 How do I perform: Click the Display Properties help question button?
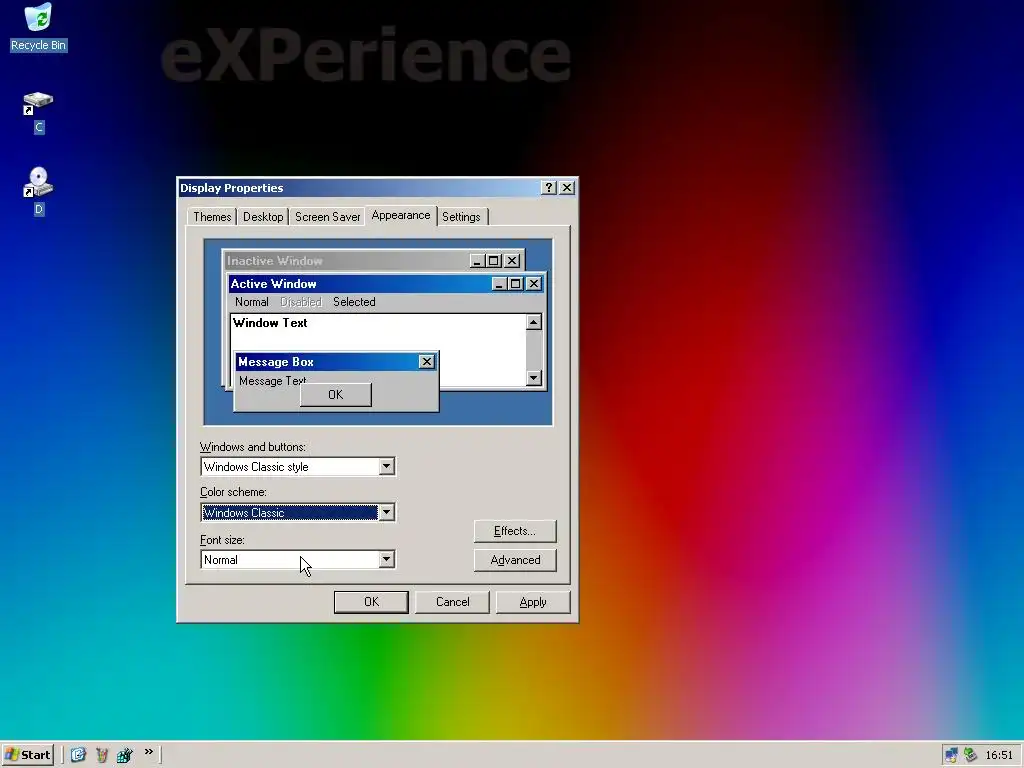549,188
